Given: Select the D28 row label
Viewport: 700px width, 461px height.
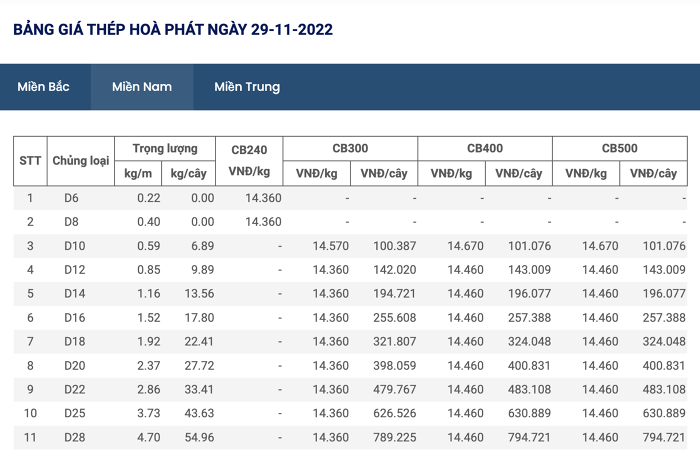Looking at the screenshot, I should 75,437.
